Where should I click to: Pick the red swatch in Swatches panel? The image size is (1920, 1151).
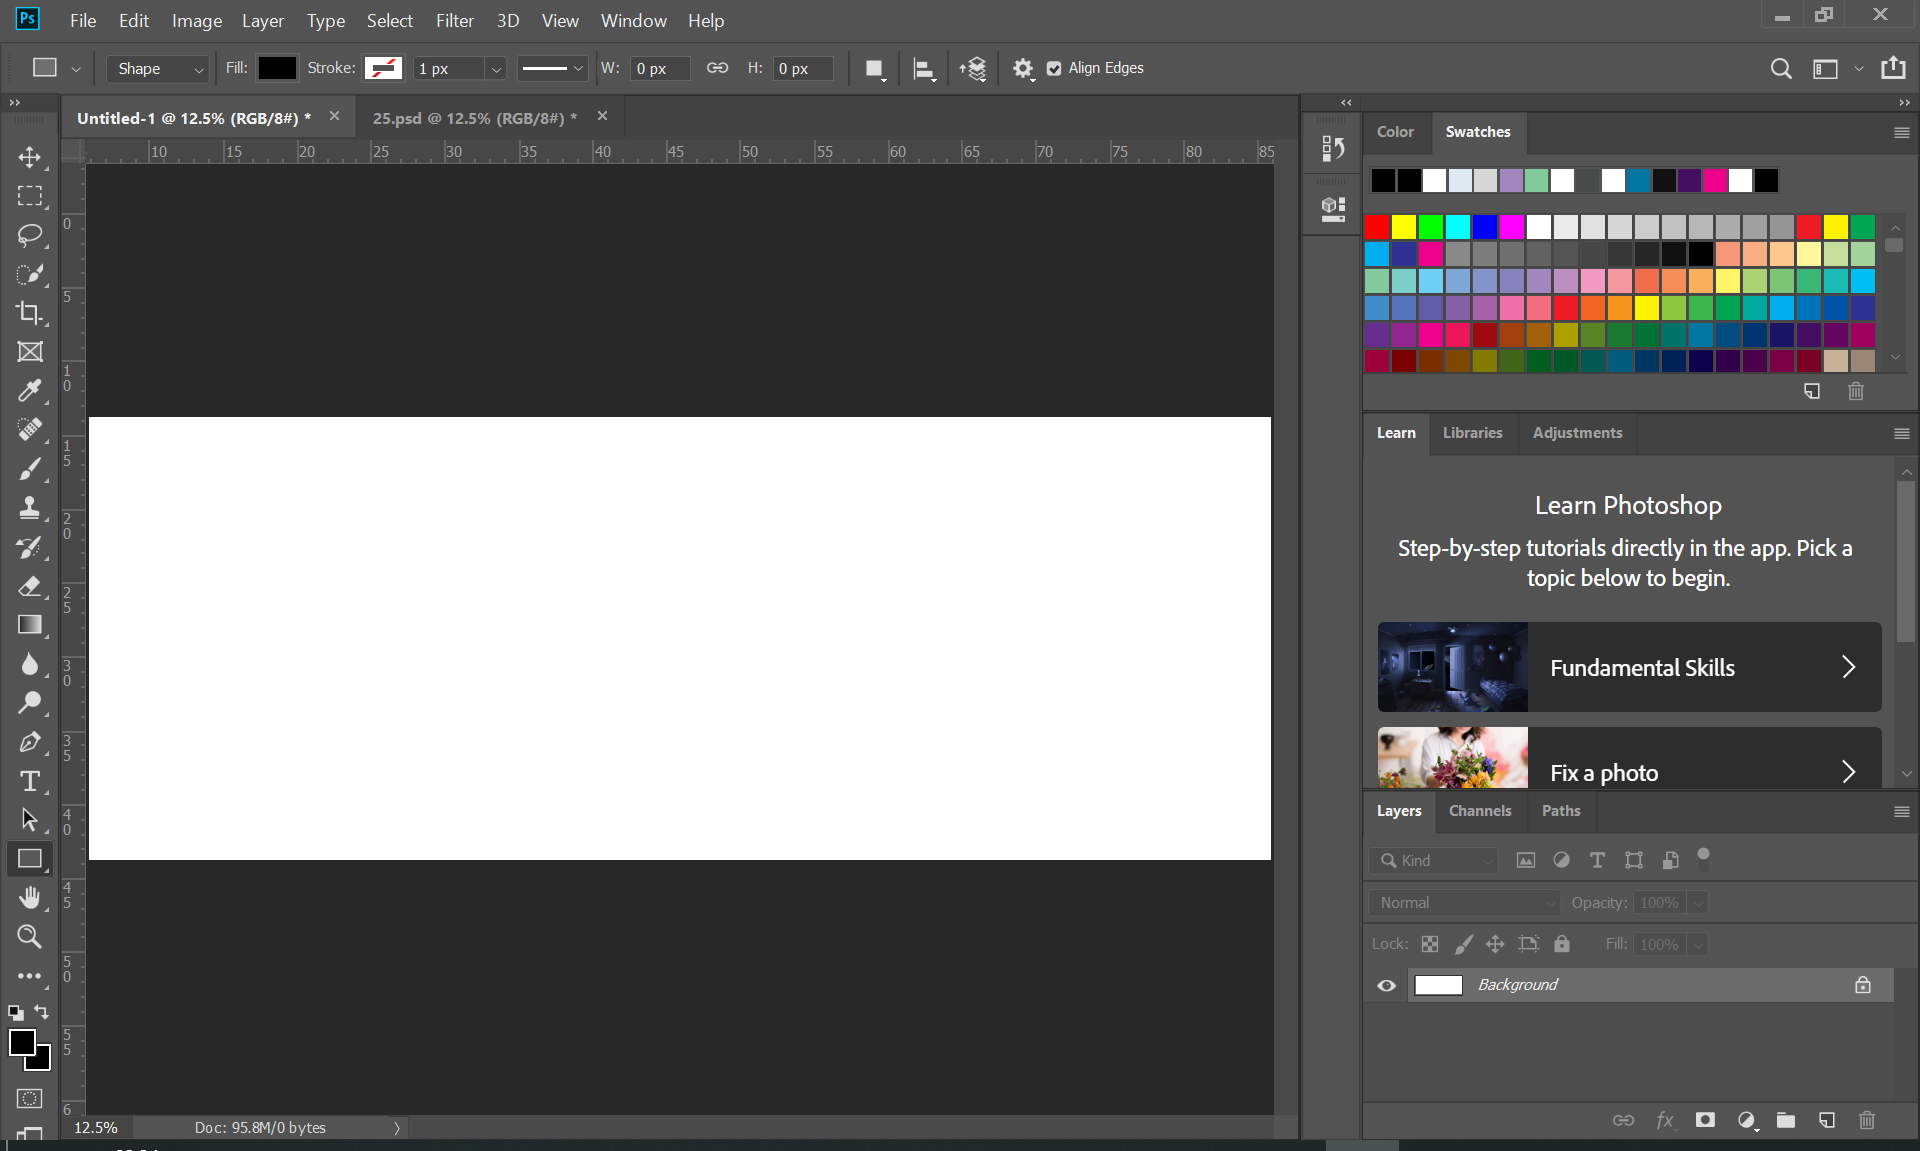[x=1377, y=227]
